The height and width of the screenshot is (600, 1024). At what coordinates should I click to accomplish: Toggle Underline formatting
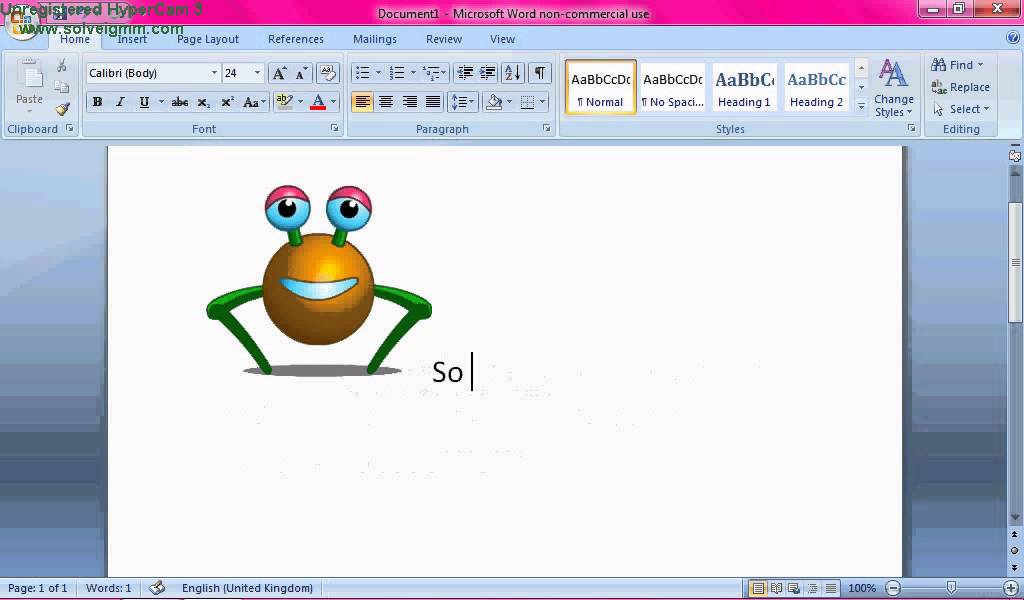144,102
